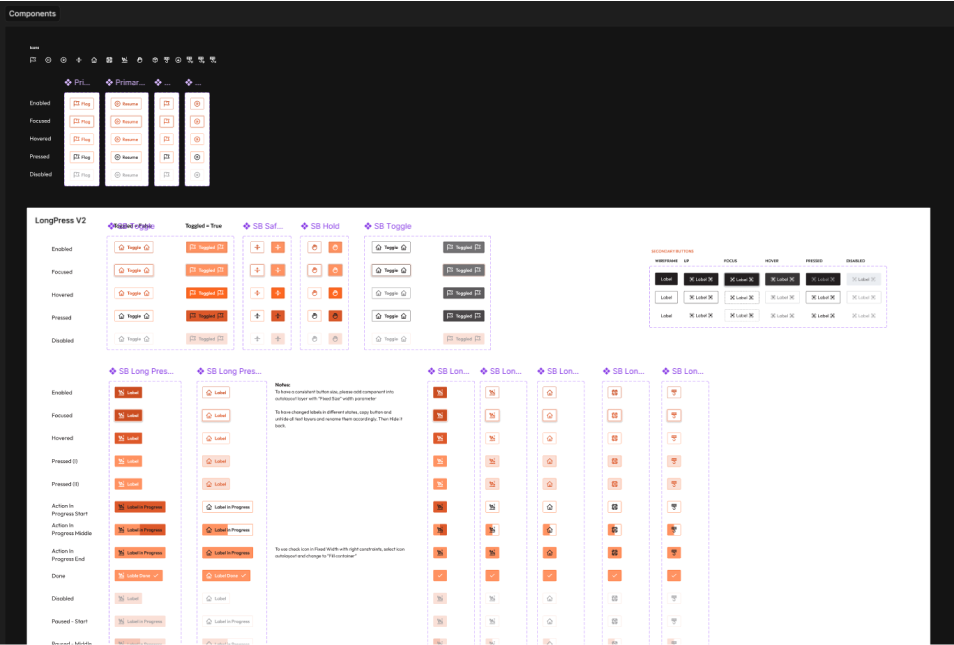Viewport: 954px width, 645px height.
Task: Click the pressed orange Toggled button
Action: [207, 316]
